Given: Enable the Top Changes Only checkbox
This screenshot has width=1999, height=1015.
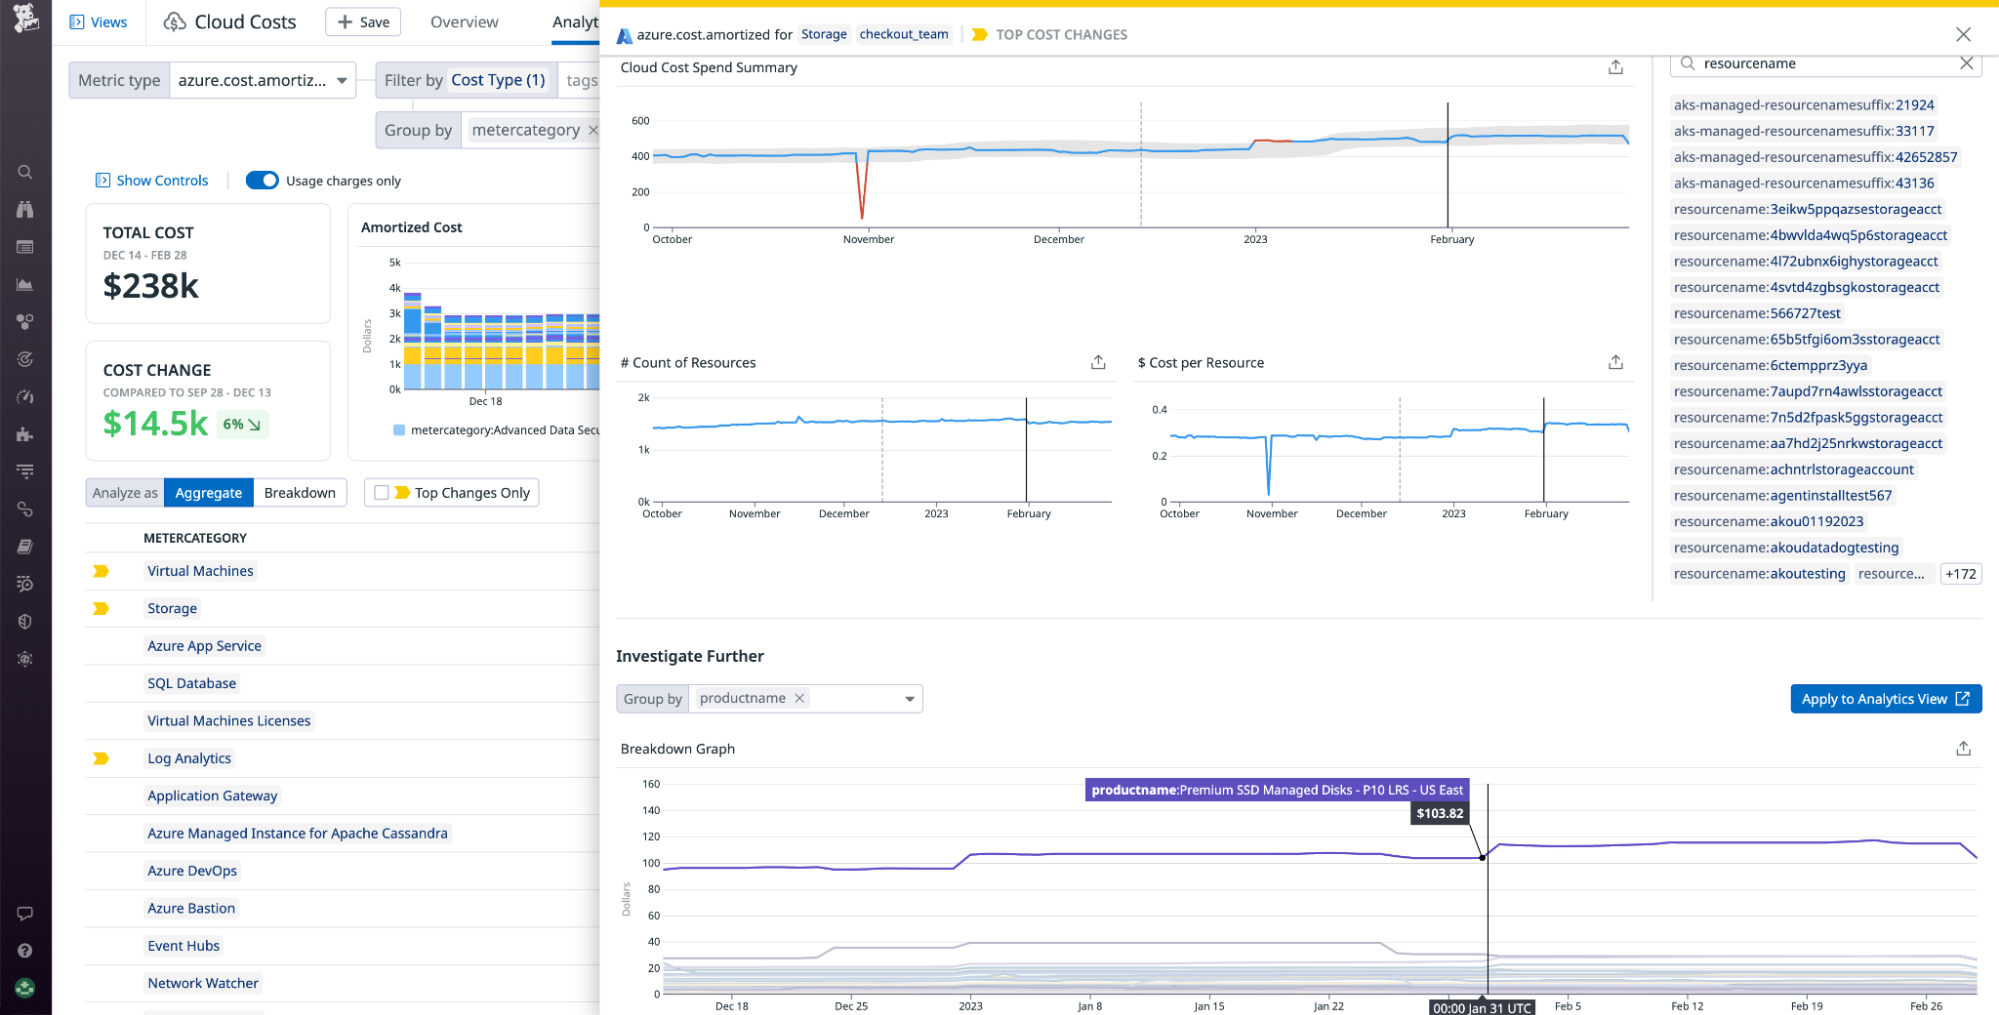Looking at the screenshot, I should [x=381, y=492].
